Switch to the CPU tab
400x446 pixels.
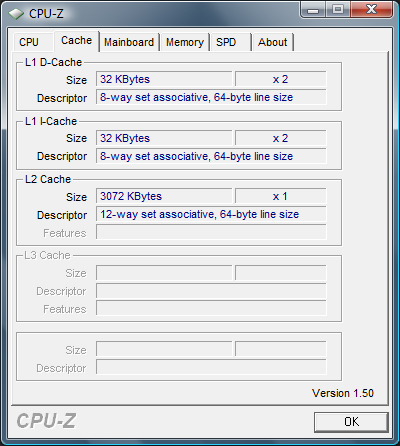[x=29, y=42]
